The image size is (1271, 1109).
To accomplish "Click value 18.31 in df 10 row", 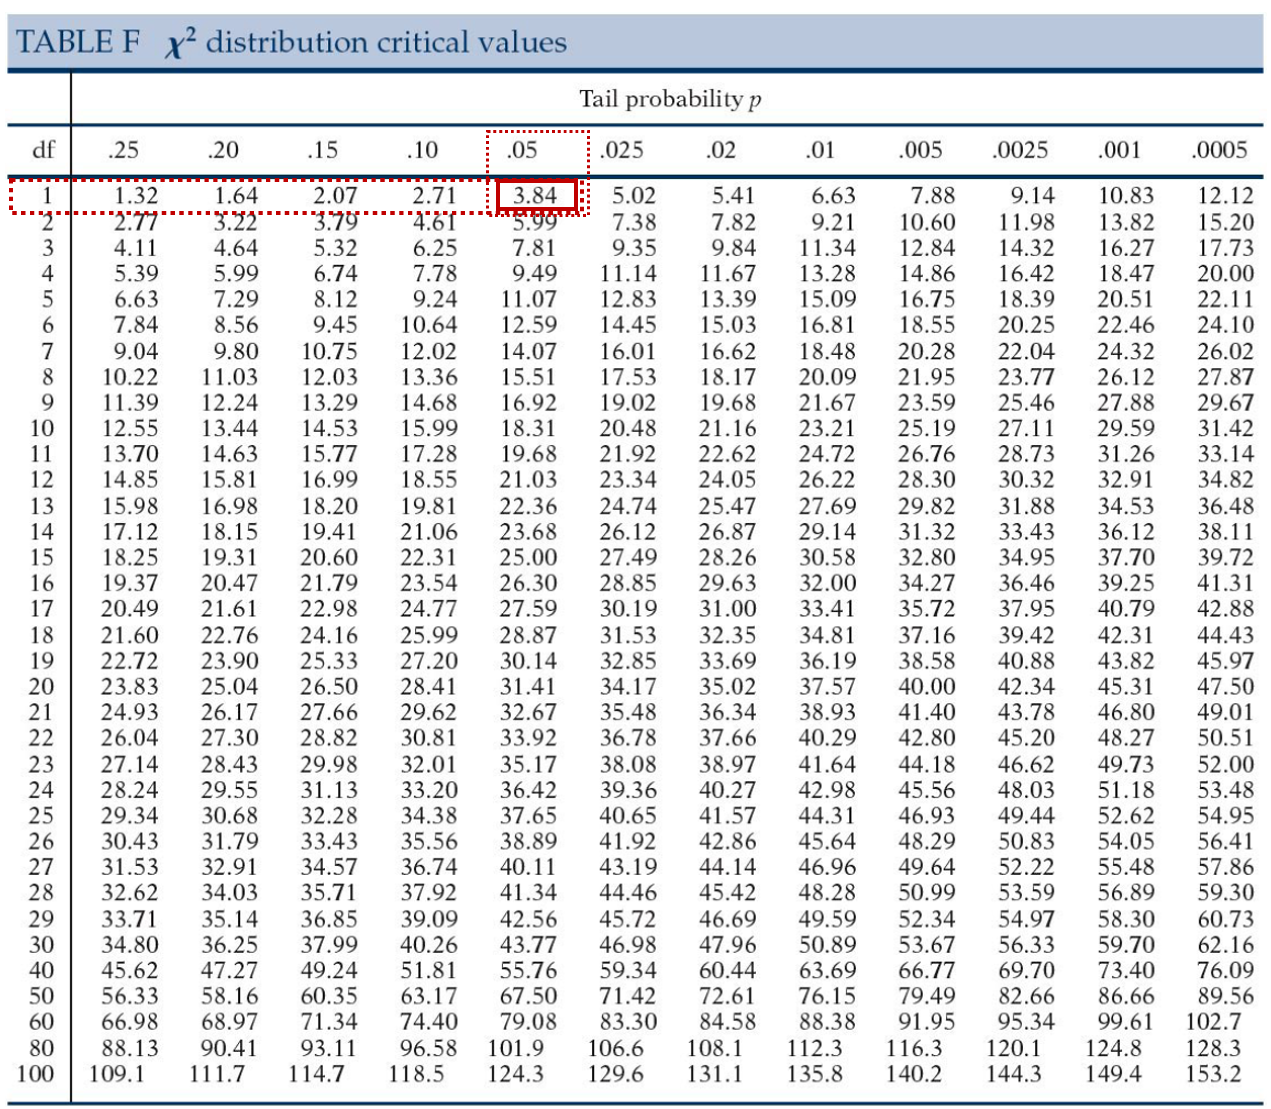I will pyautogui.click(x=529, y=428).
